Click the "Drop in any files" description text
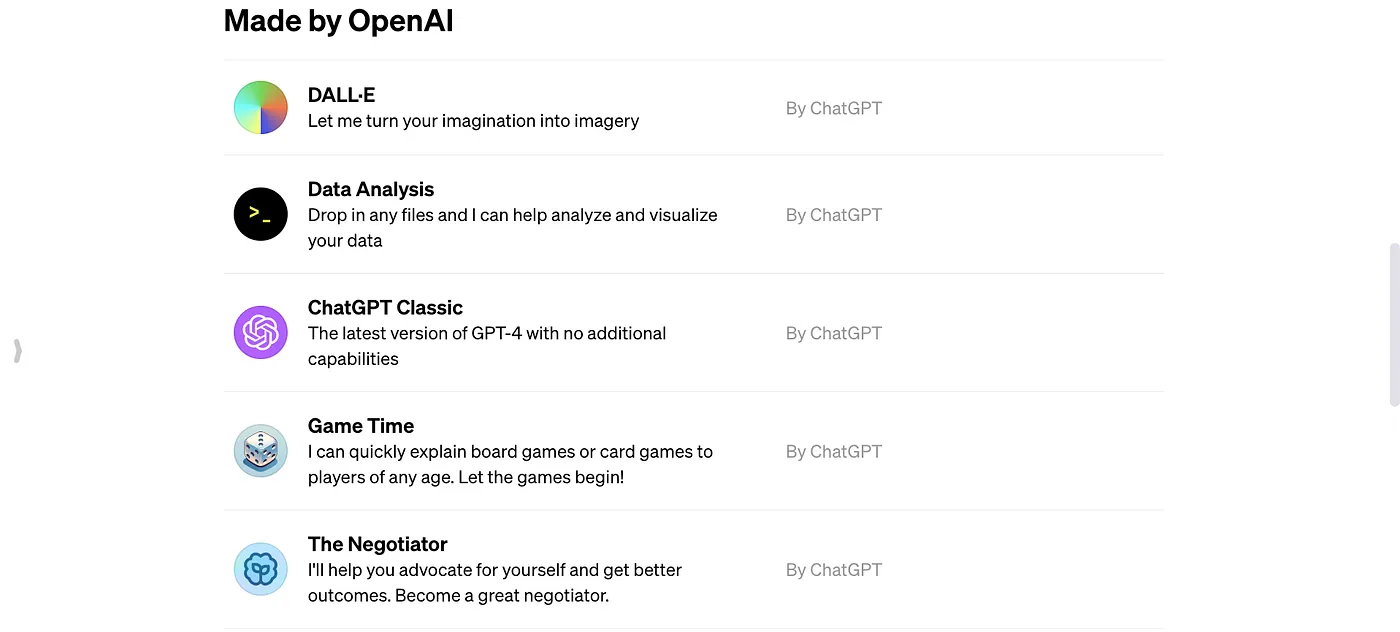The height and width of the screenshot is (632, 1400). pos(512,227)
